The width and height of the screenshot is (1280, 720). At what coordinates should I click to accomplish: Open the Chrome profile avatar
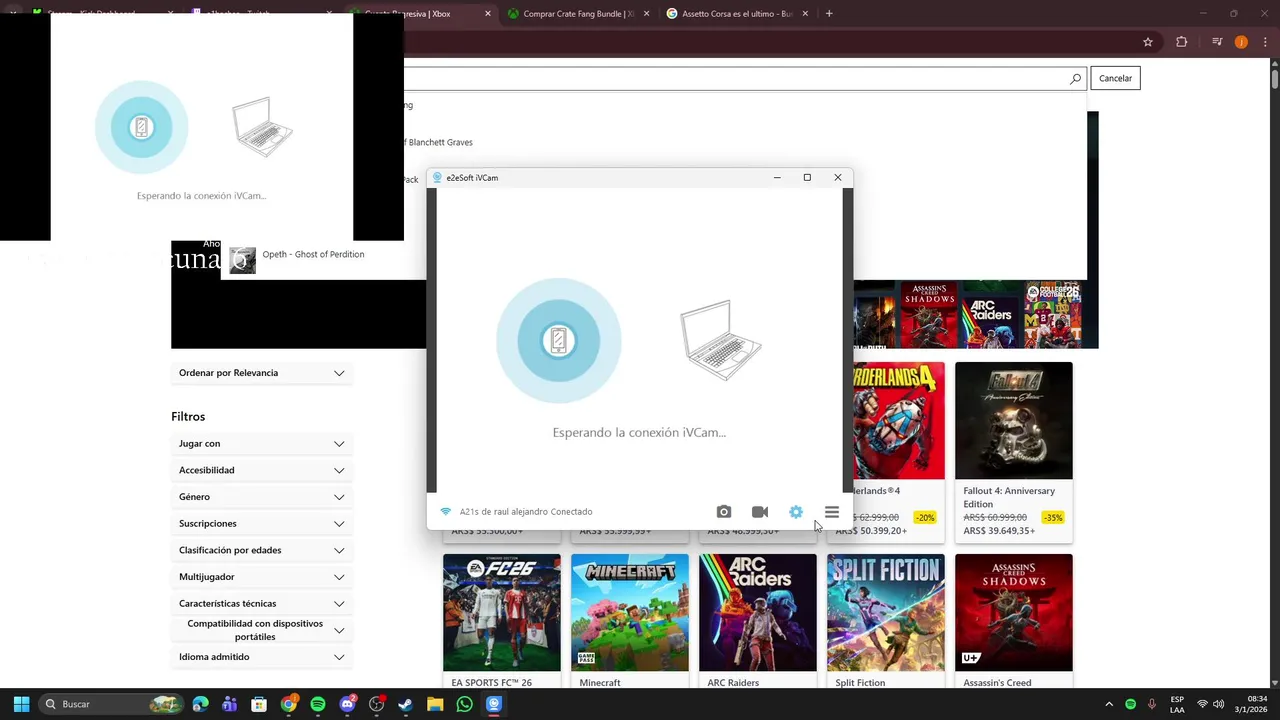[x=1241, y=42]
